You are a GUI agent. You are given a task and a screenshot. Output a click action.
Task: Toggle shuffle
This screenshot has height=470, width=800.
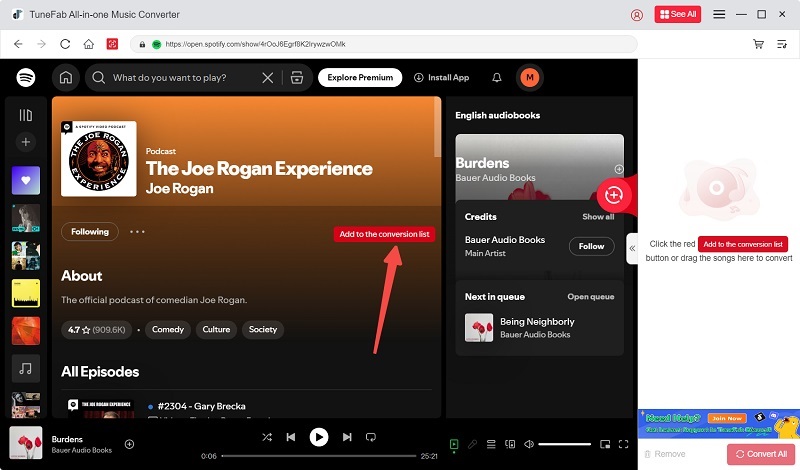pyautogui.click(x=267, y=437)
